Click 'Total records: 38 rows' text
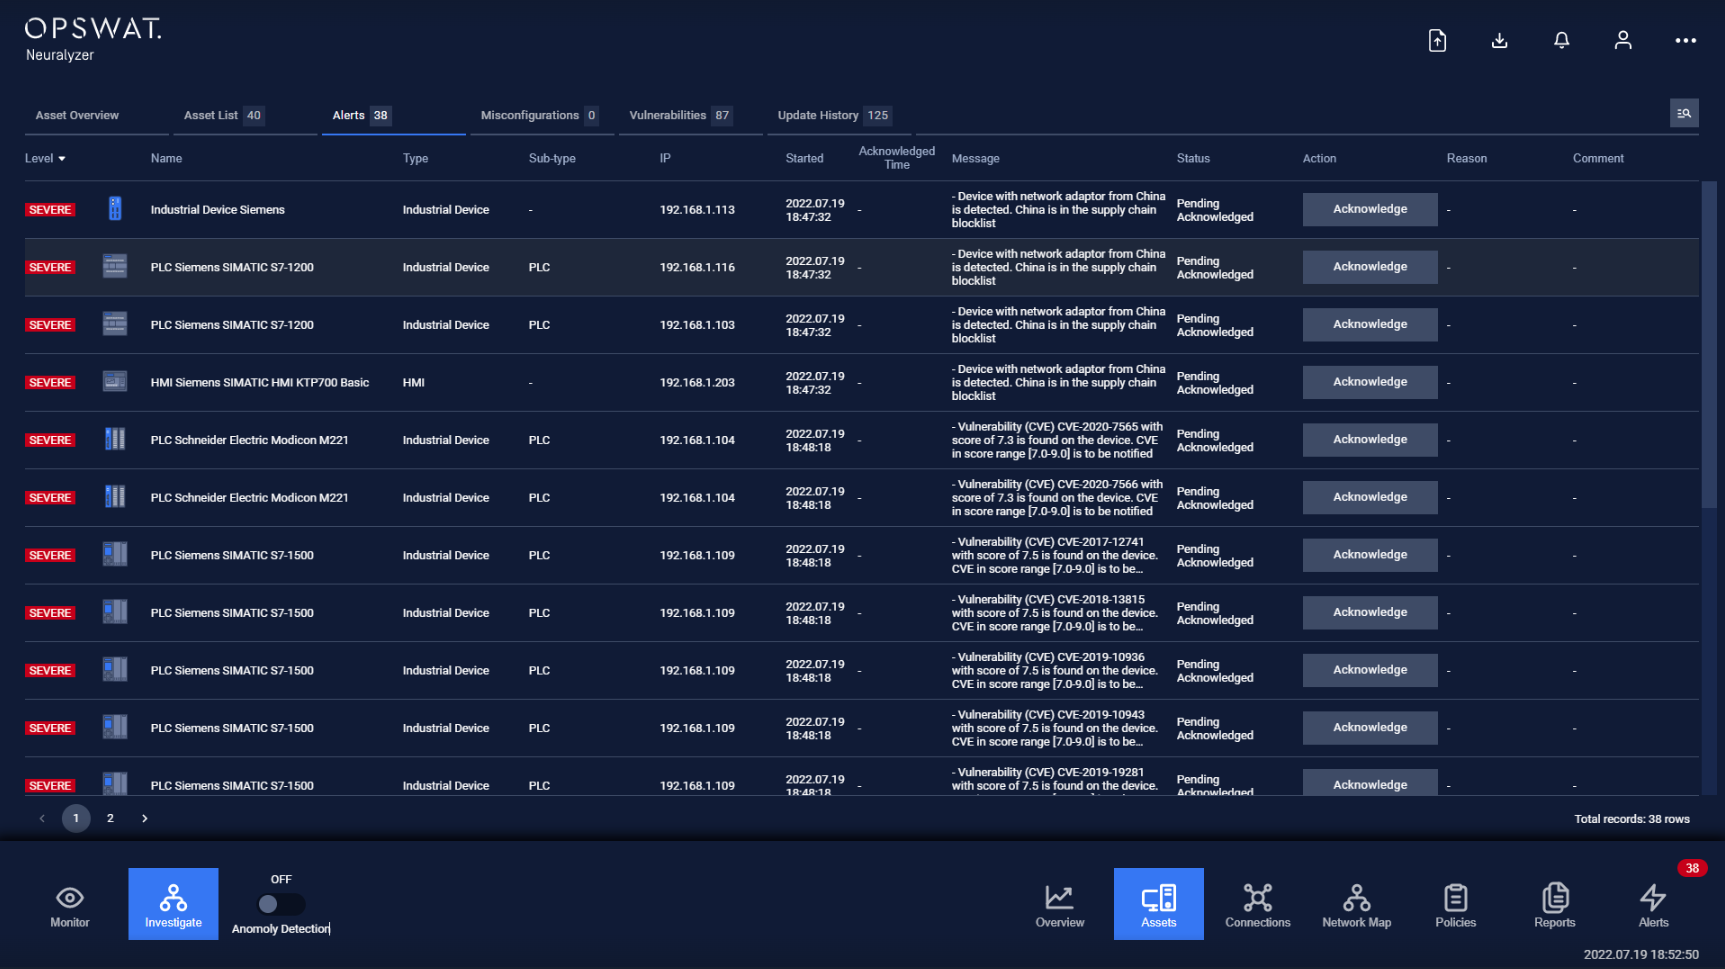This screenshot has width=1725, height=969. pos(1632,819)
